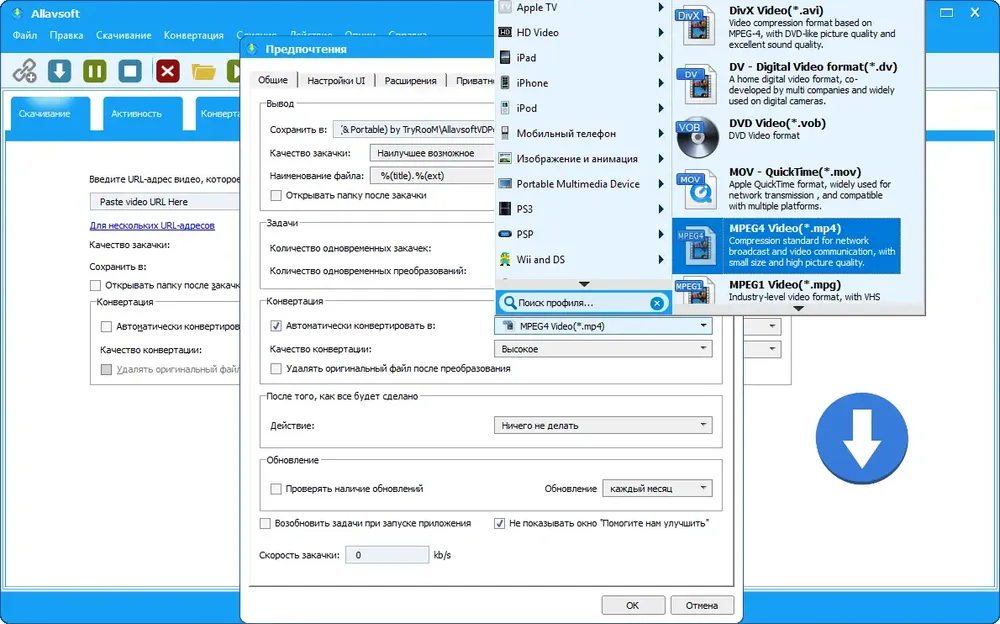1000x624 pixels.
Task: Toggle Автоматически конвертировать checkbox in main window
Action: pyautogui.click(x=107, y=327)
